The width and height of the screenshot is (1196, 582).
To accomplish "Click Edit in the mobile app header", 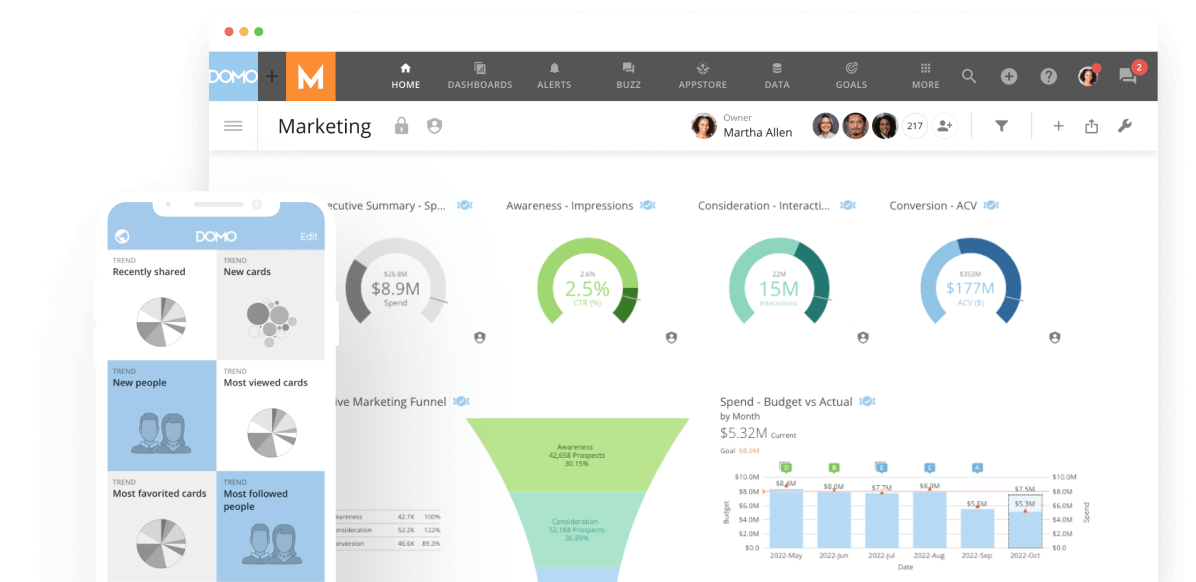I will point(309,237).
